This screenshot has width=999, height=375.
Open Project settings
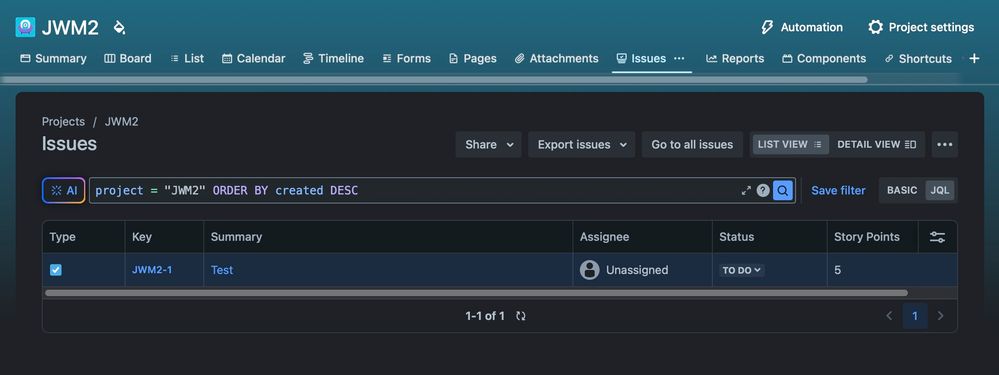[x=921, y=27]
